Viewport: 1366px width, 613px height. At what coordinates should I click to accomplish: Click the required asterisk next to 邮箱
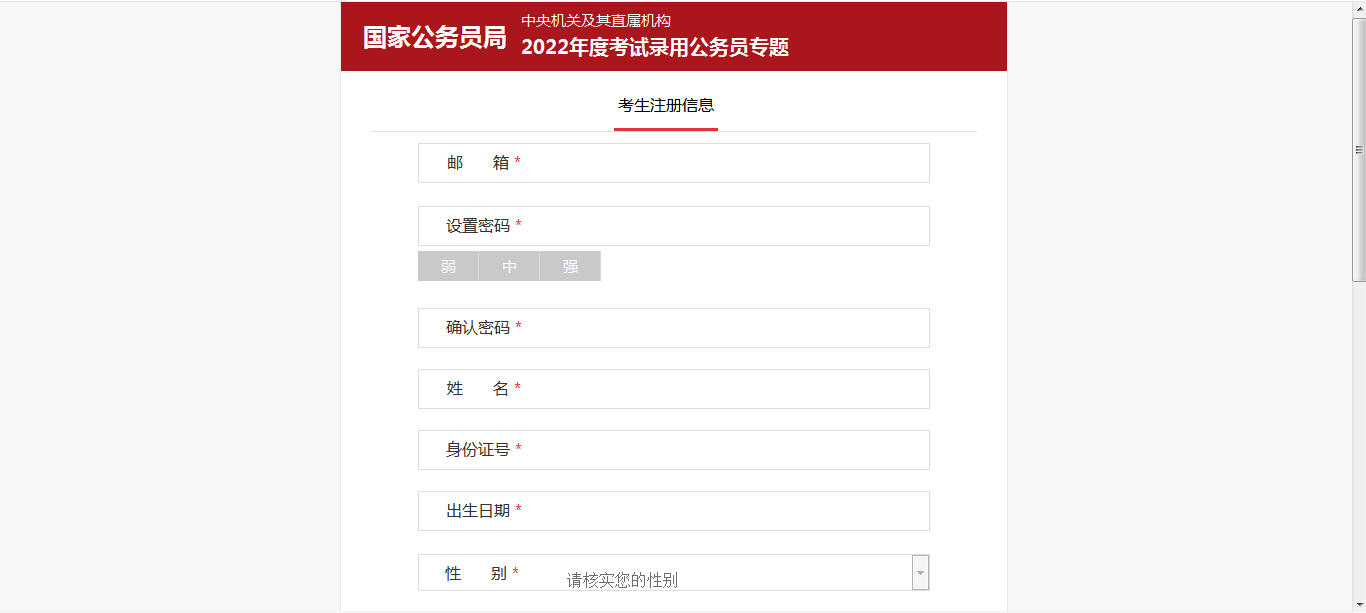516,160
